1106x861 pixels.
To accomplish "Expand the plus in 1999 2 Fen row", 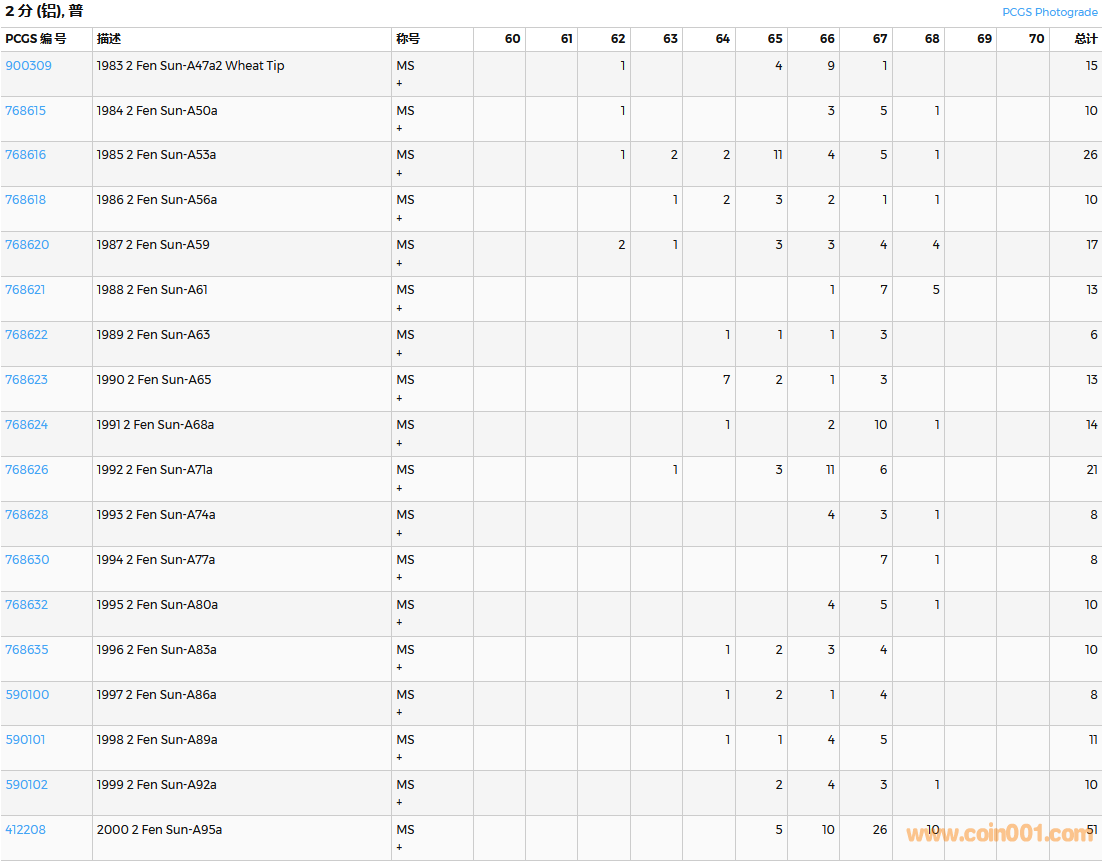I will (x=399, y=803).
